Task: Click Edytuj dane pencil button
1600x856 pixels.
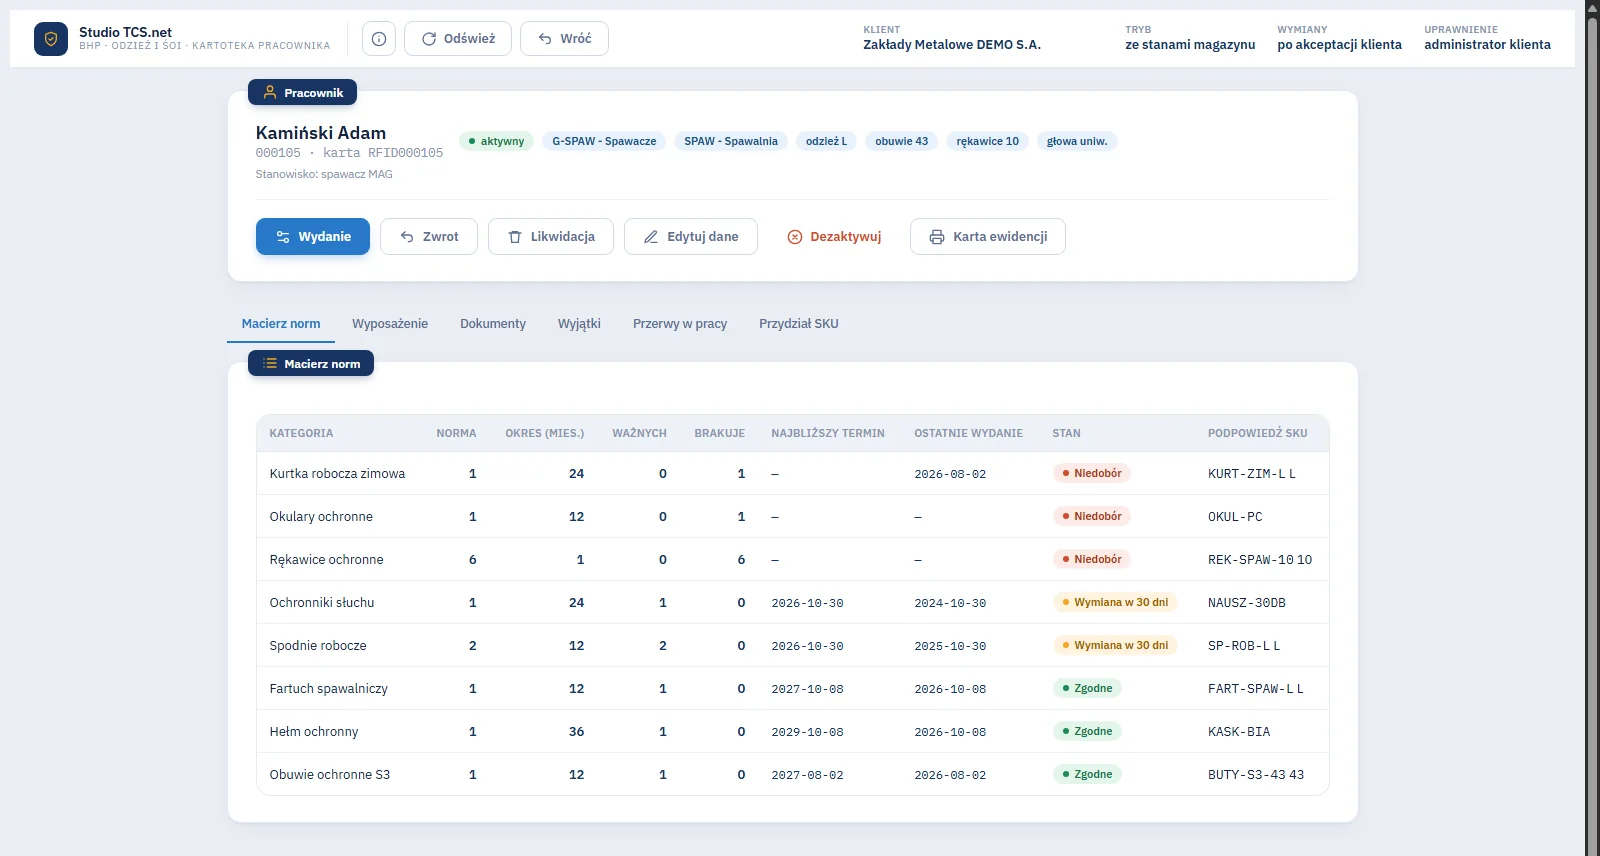Action: pos(691,237)
